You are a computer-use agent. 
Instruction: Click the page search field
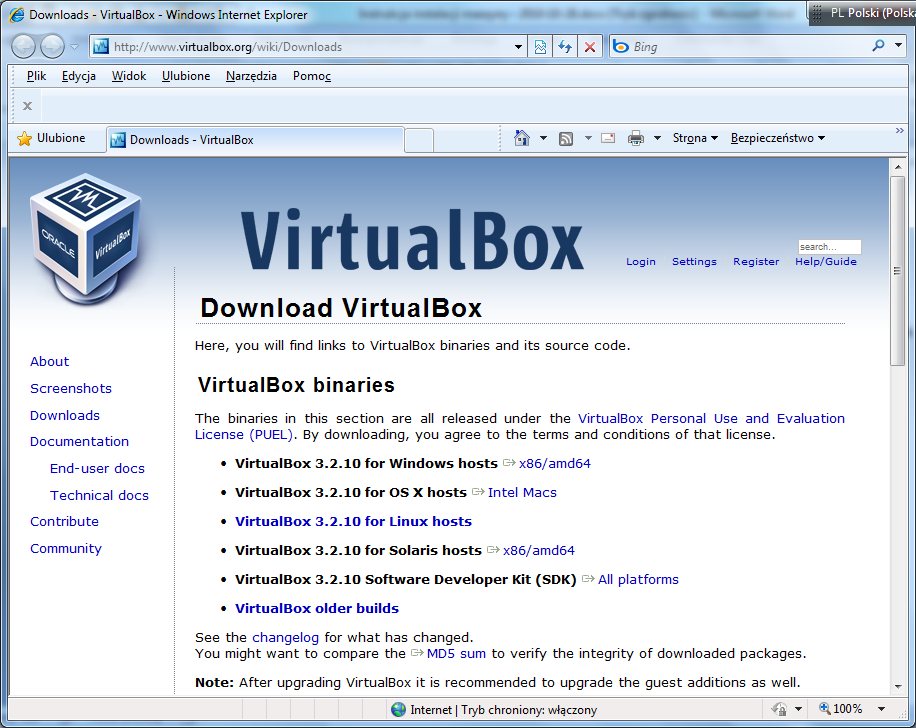tap(830, 247)
